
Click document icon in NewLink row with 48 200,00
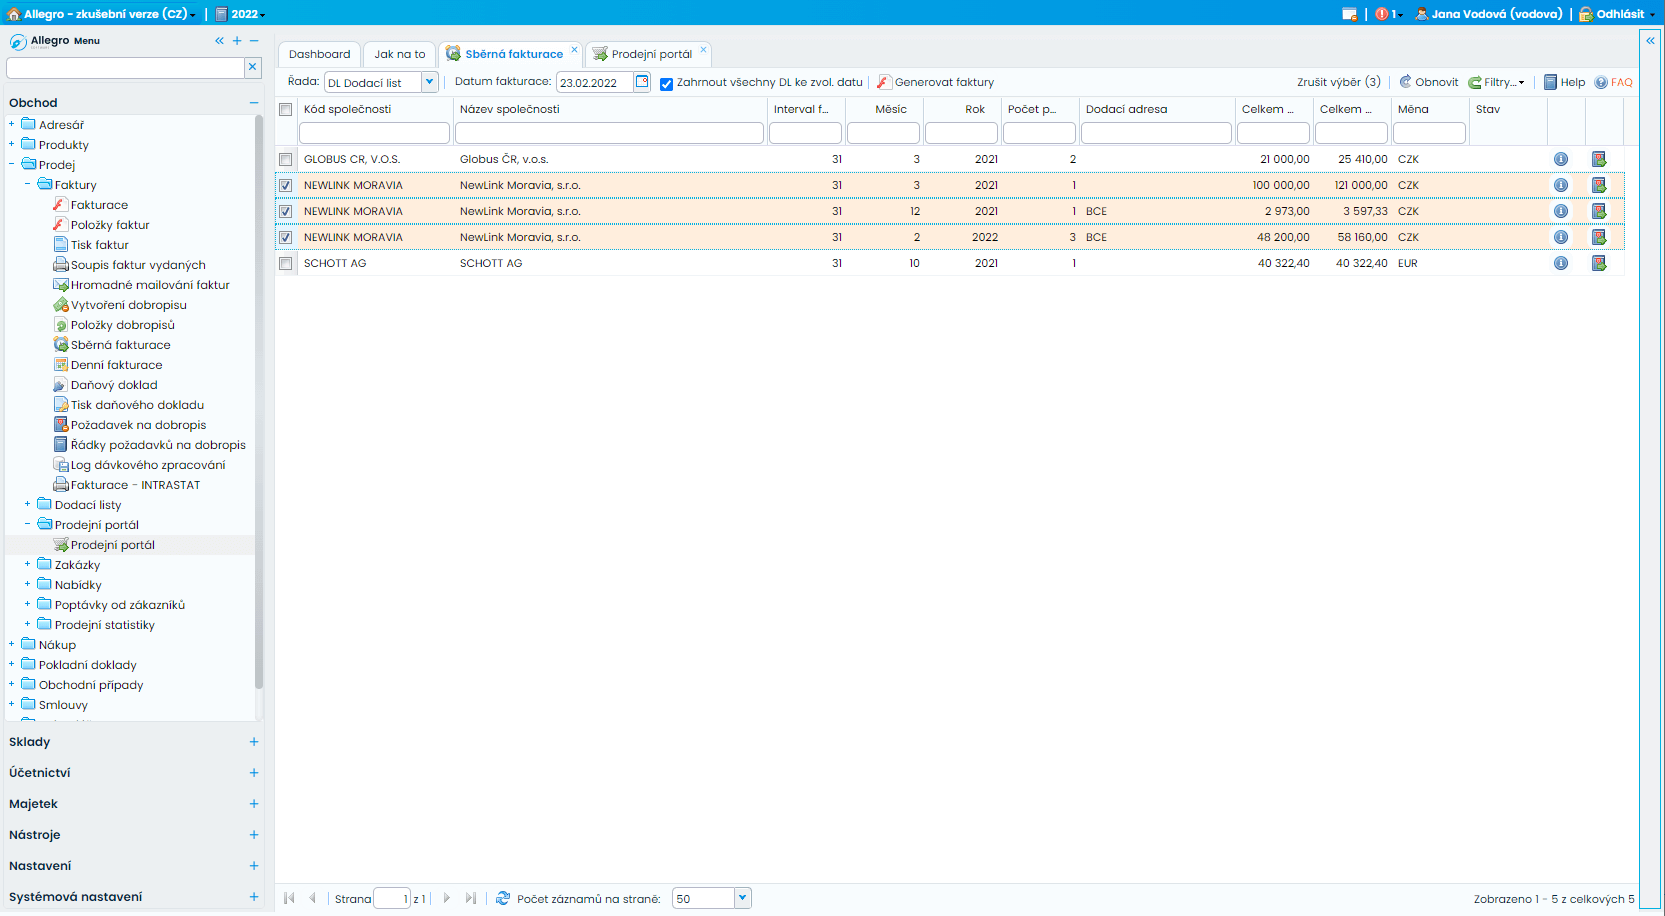tap(1599, 237)
